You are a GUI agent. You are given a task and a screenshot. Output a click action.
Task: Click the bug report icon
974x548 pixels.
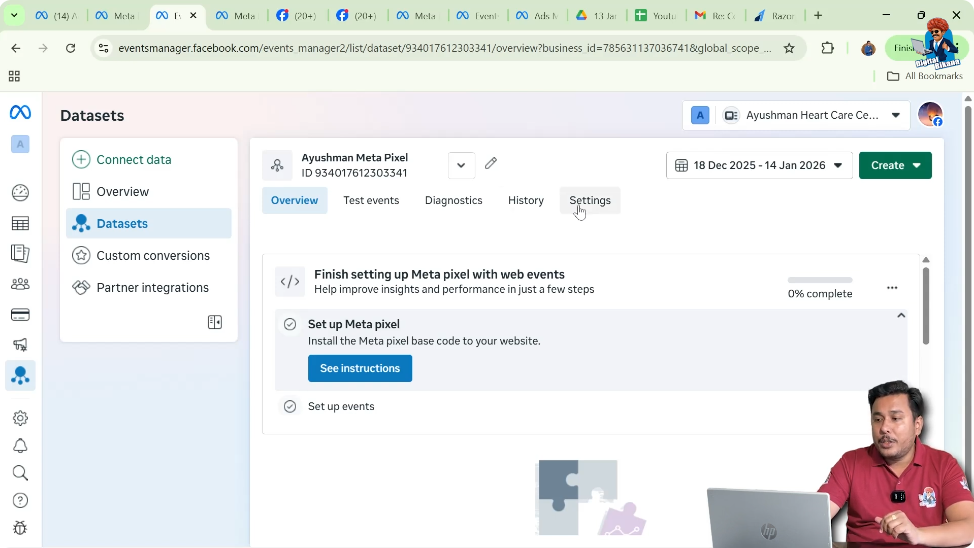20,528
